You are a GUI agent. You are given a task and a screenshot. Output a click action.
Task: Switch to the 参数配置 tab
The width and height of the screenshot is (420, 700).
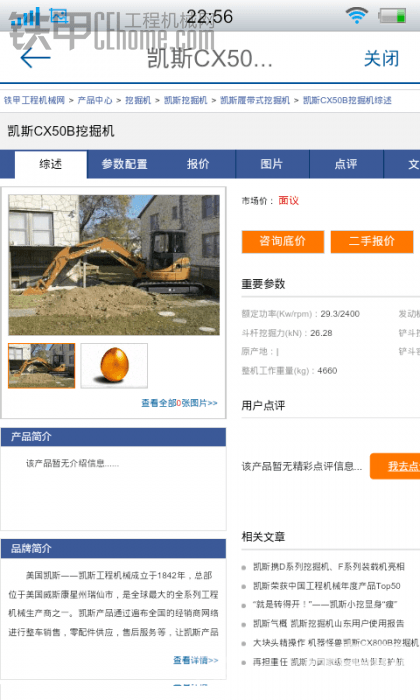coord(124,164)
